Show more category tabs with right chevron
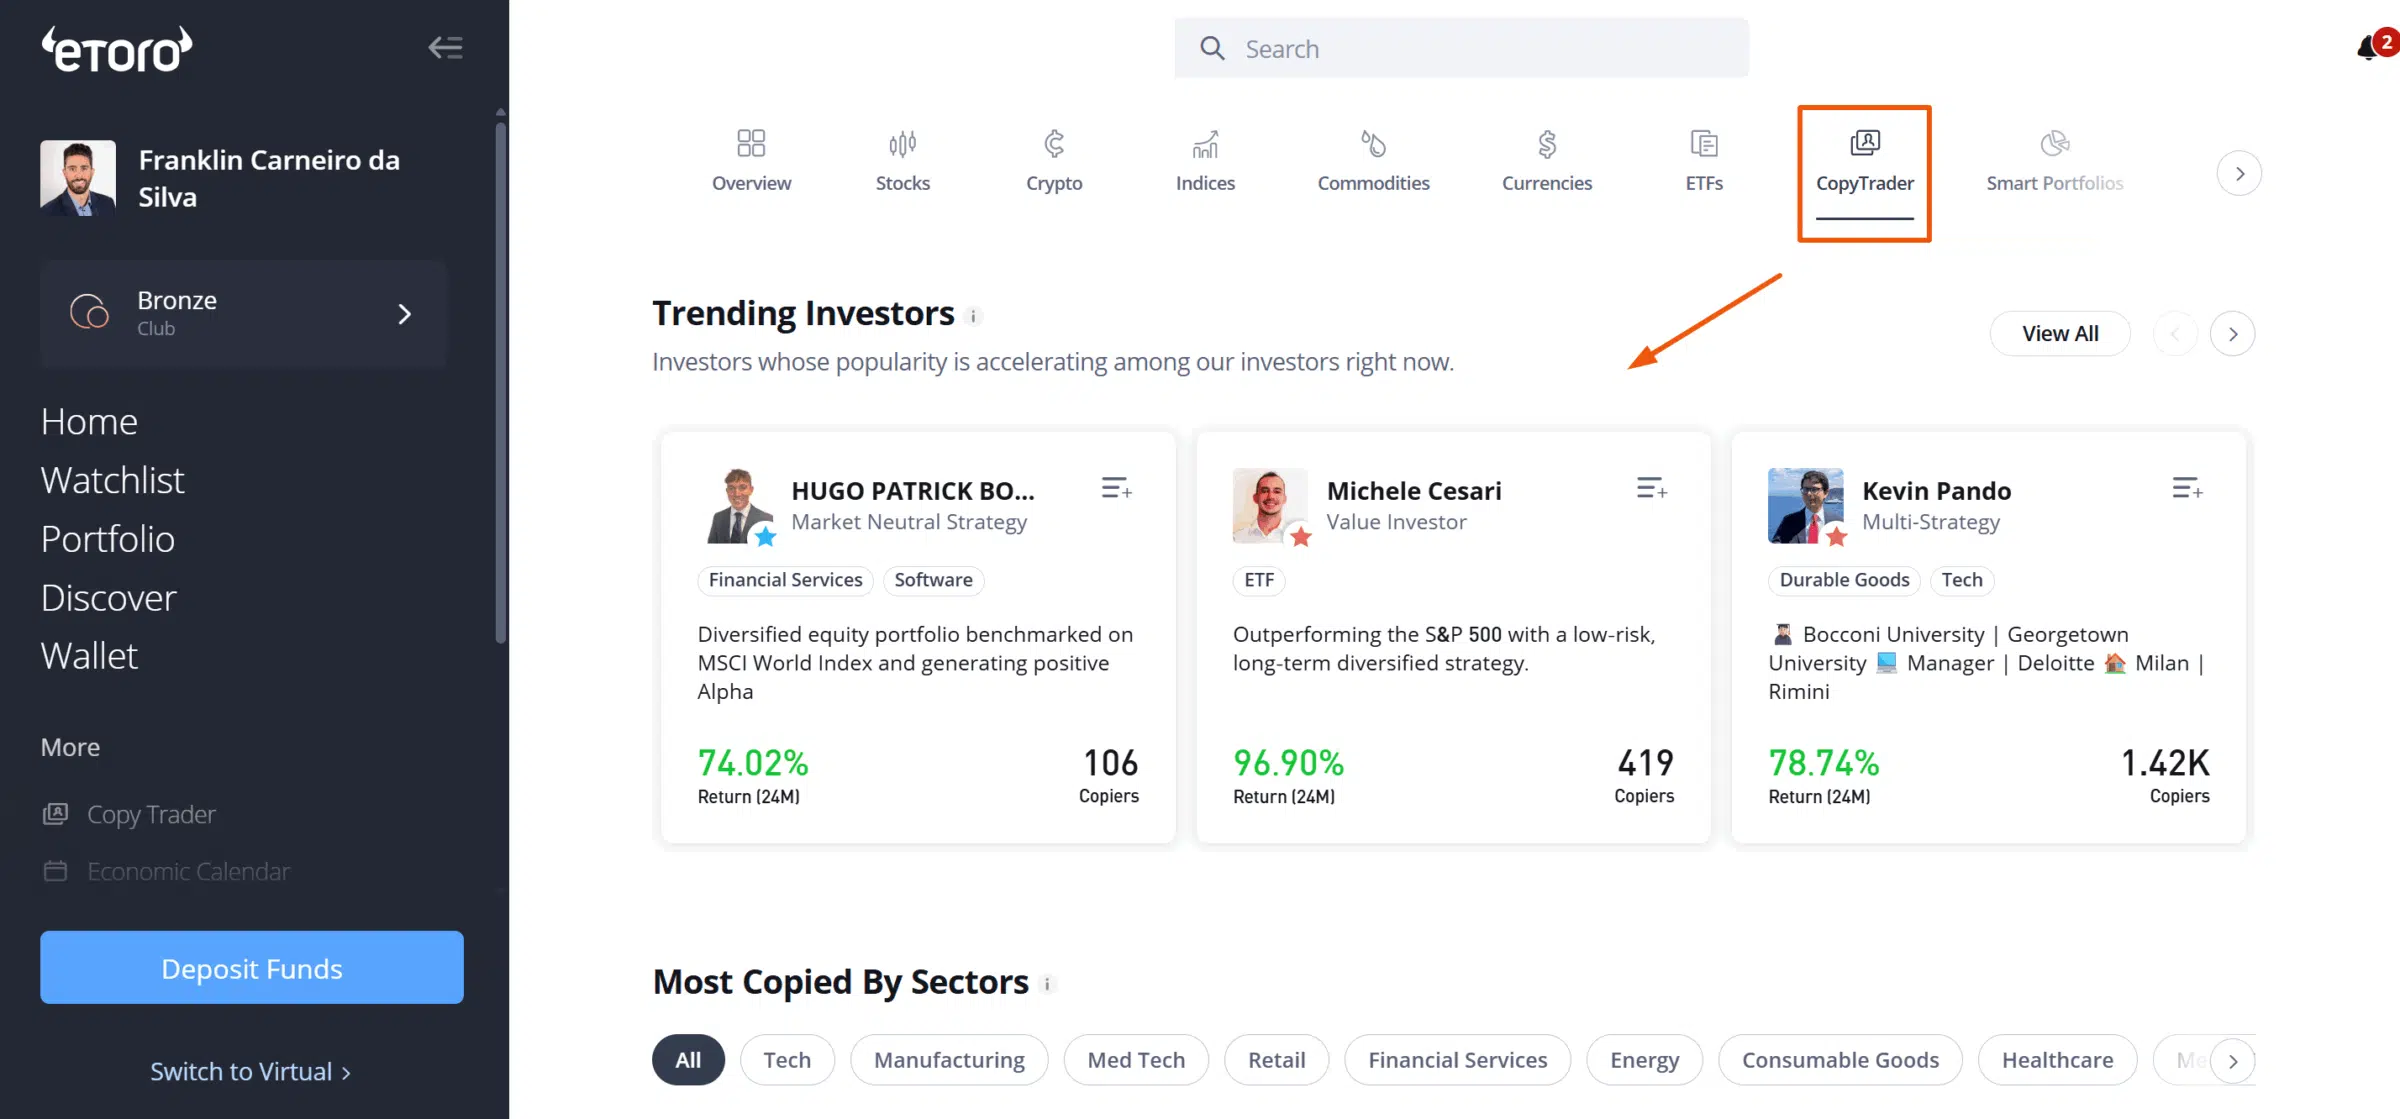This screenshot has height=1119, width=2400. tap(2239, 173)
